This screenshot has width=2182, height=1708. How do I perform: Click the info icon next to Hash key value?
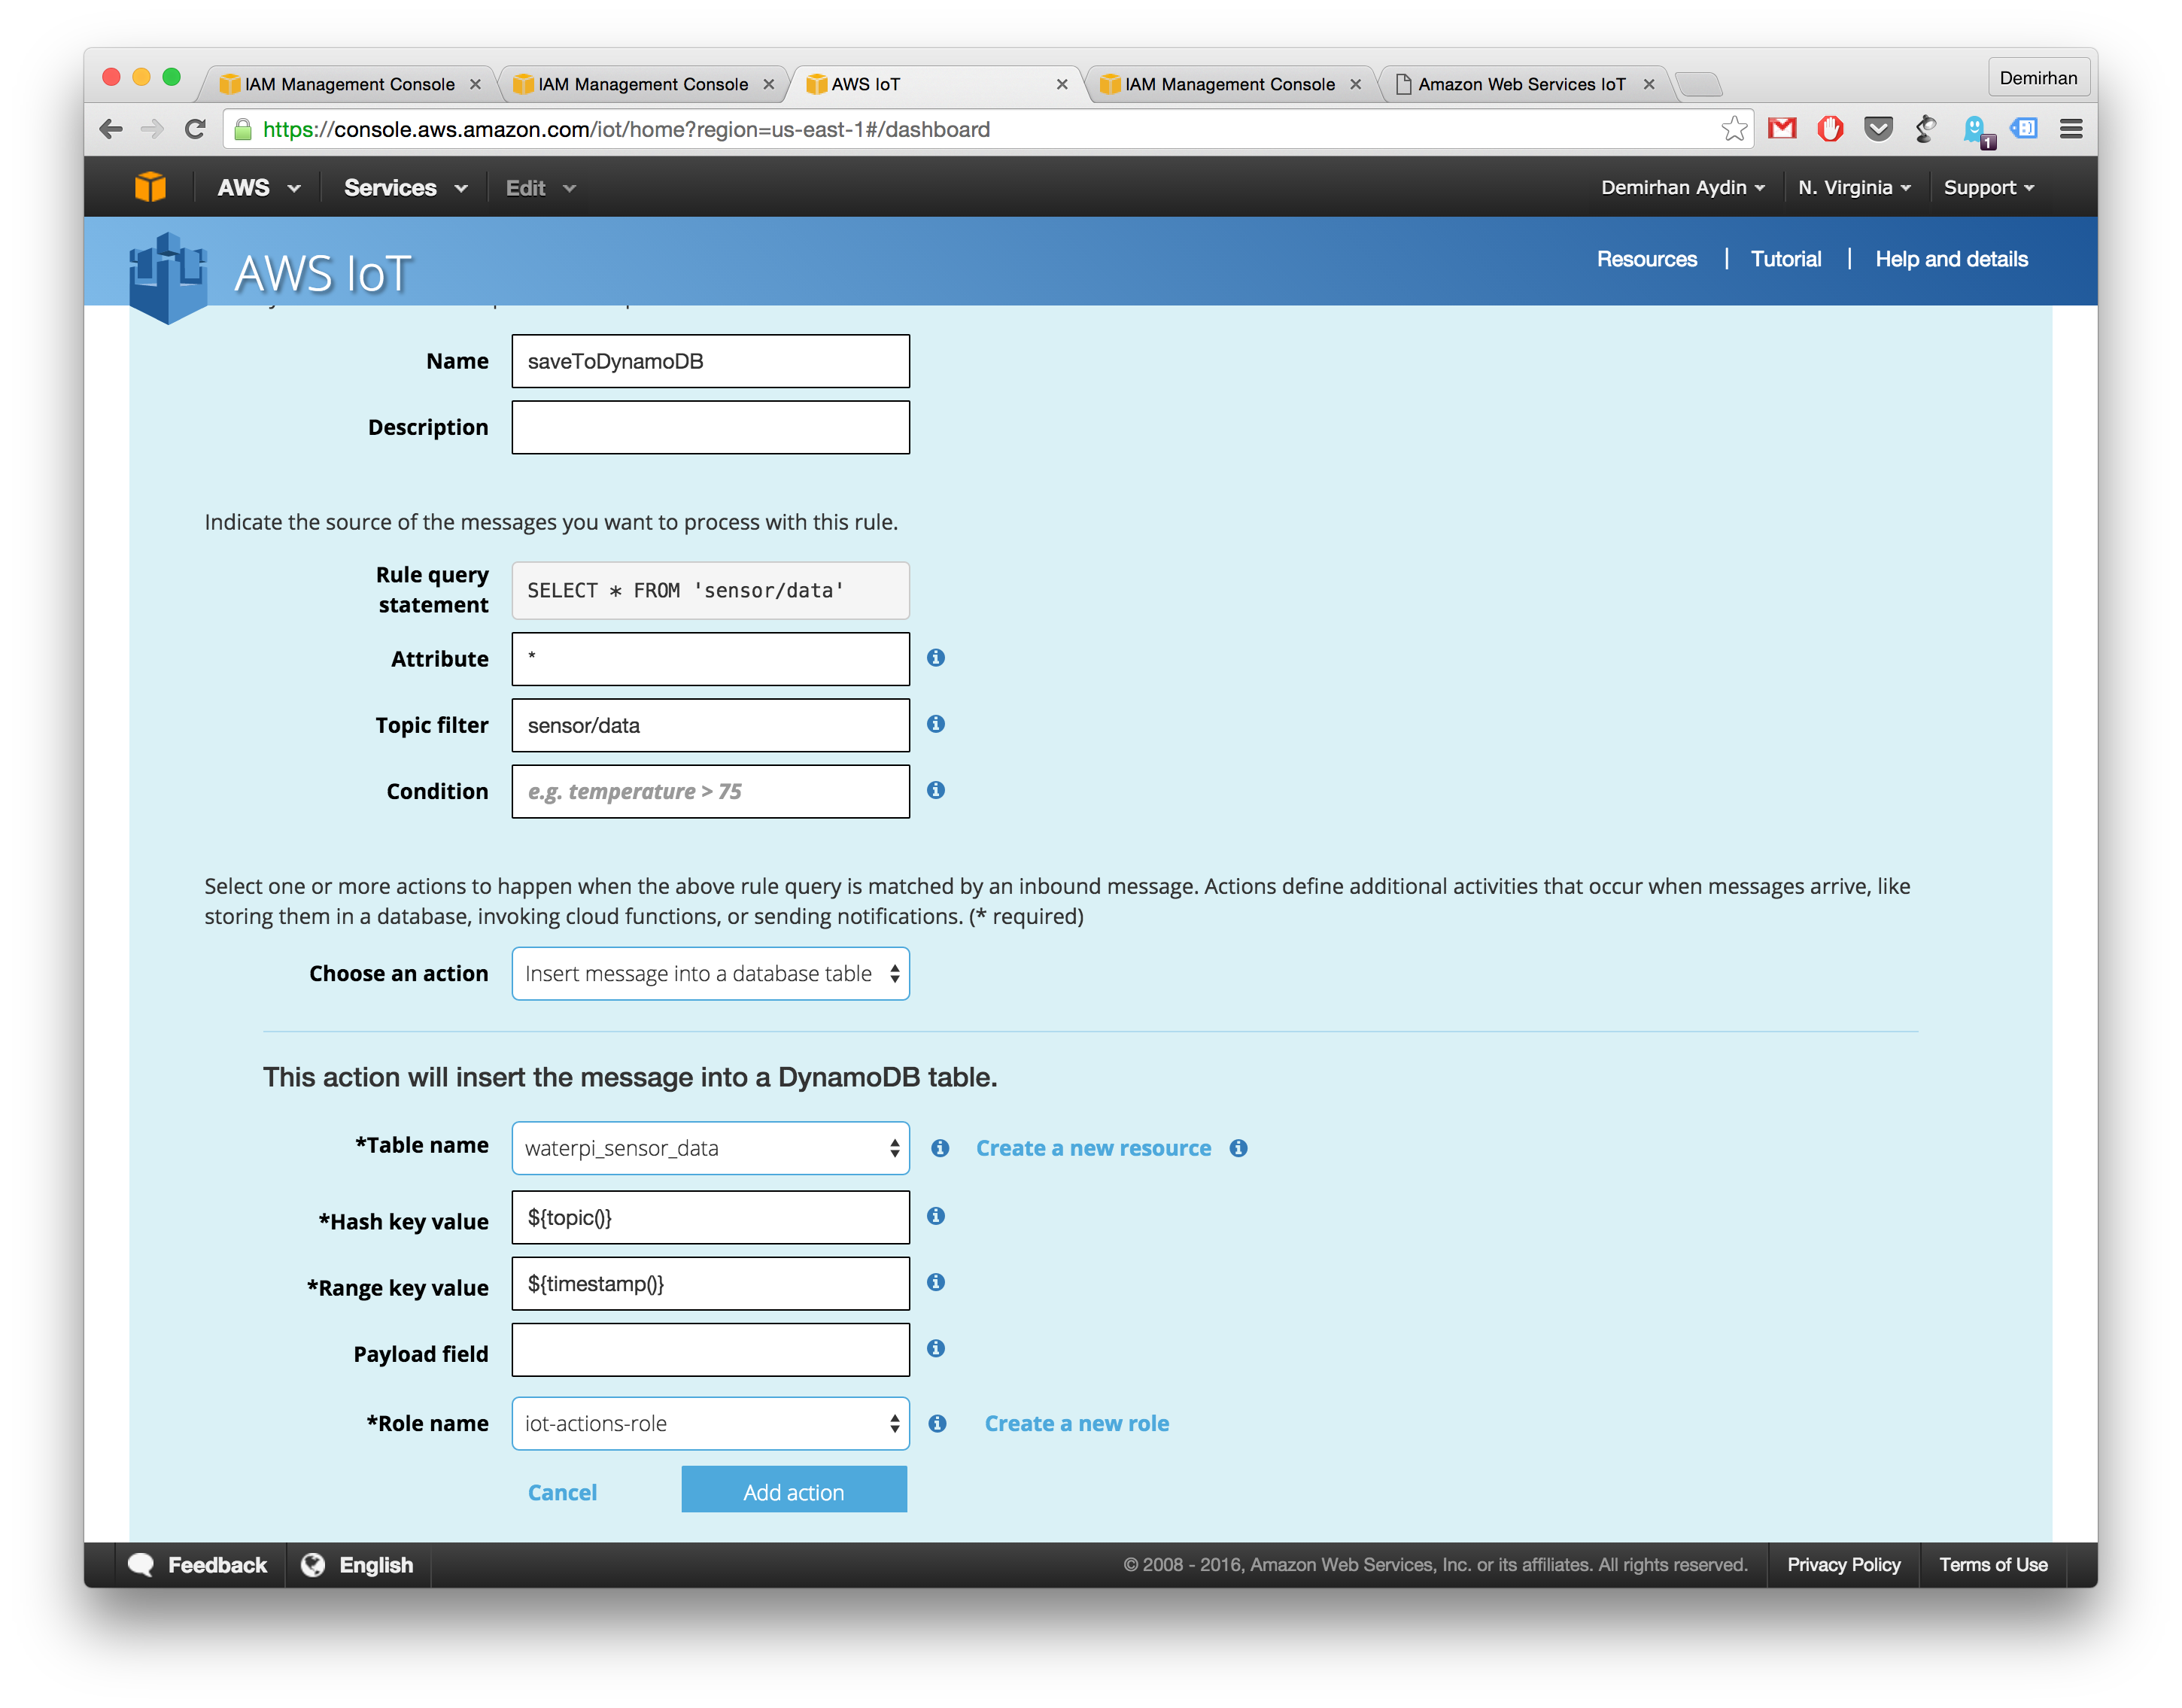coord(935,1216)
